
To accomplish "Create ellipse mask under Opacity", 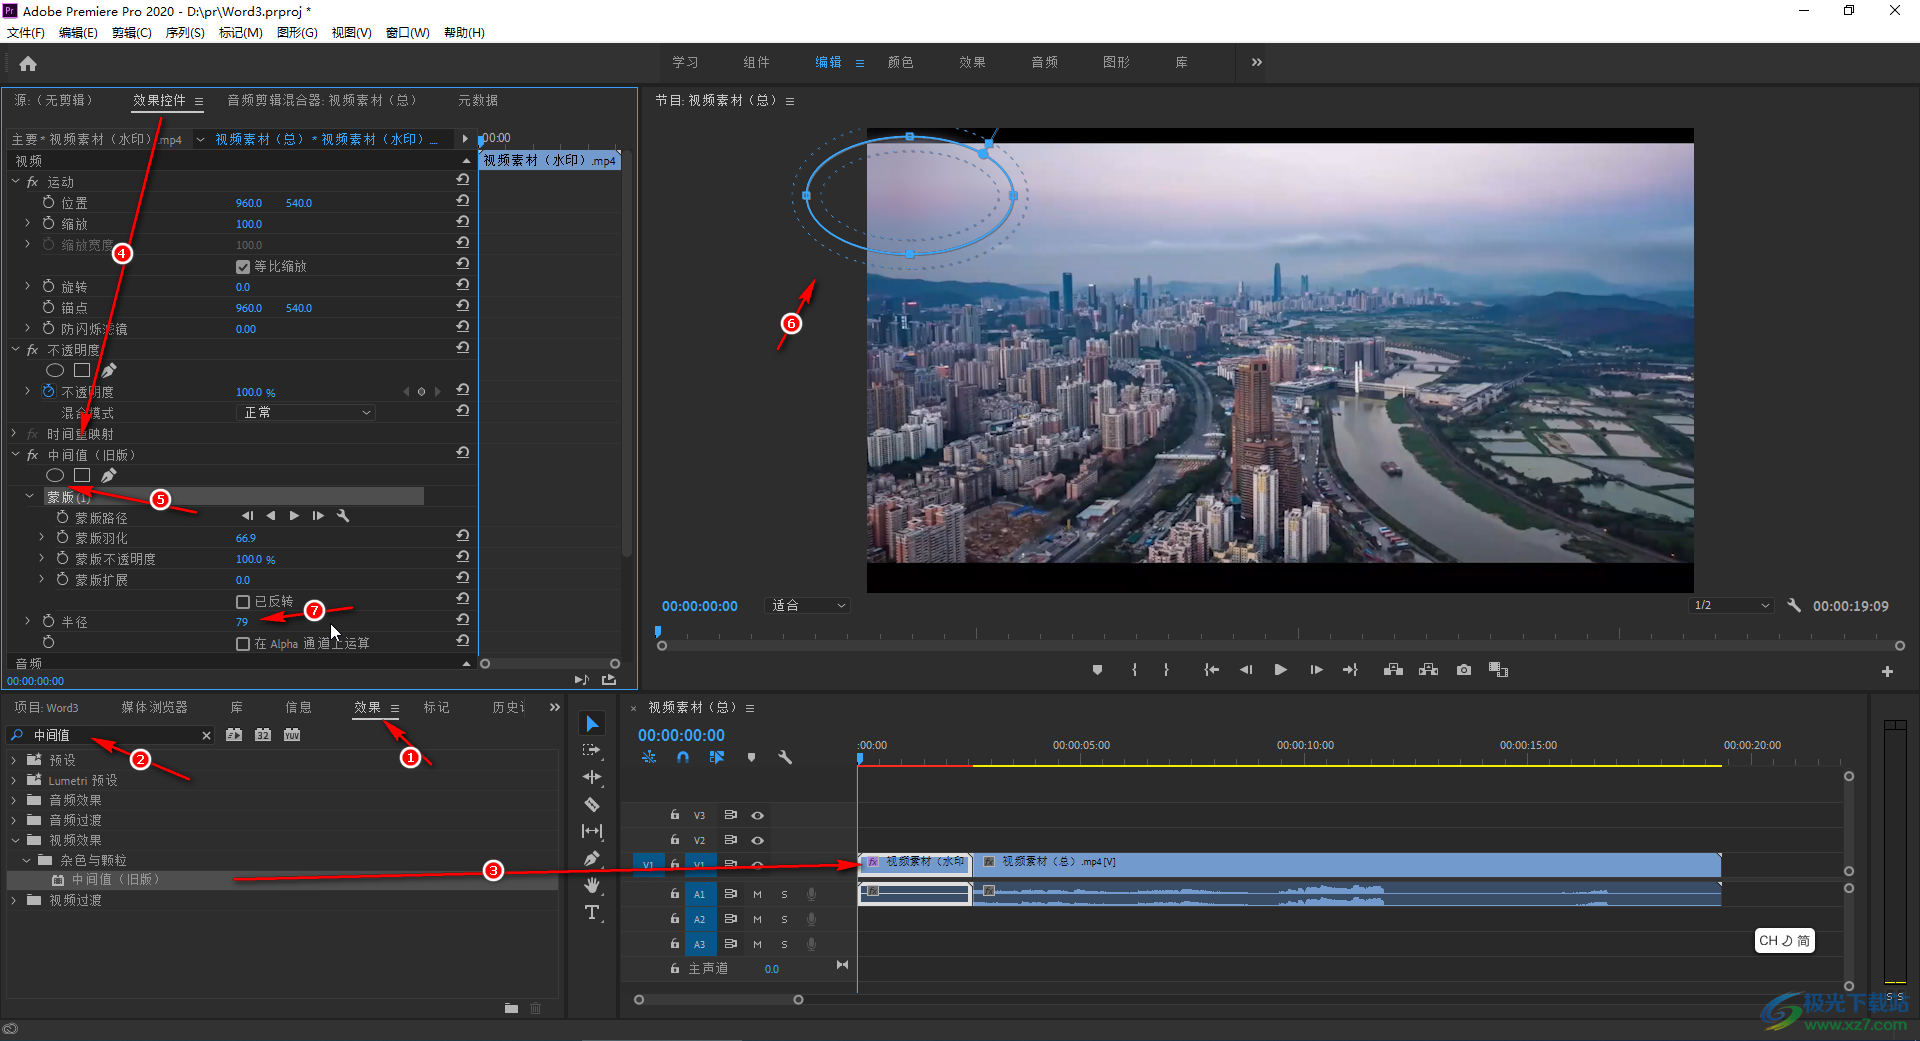I will [x=55, y=370].
